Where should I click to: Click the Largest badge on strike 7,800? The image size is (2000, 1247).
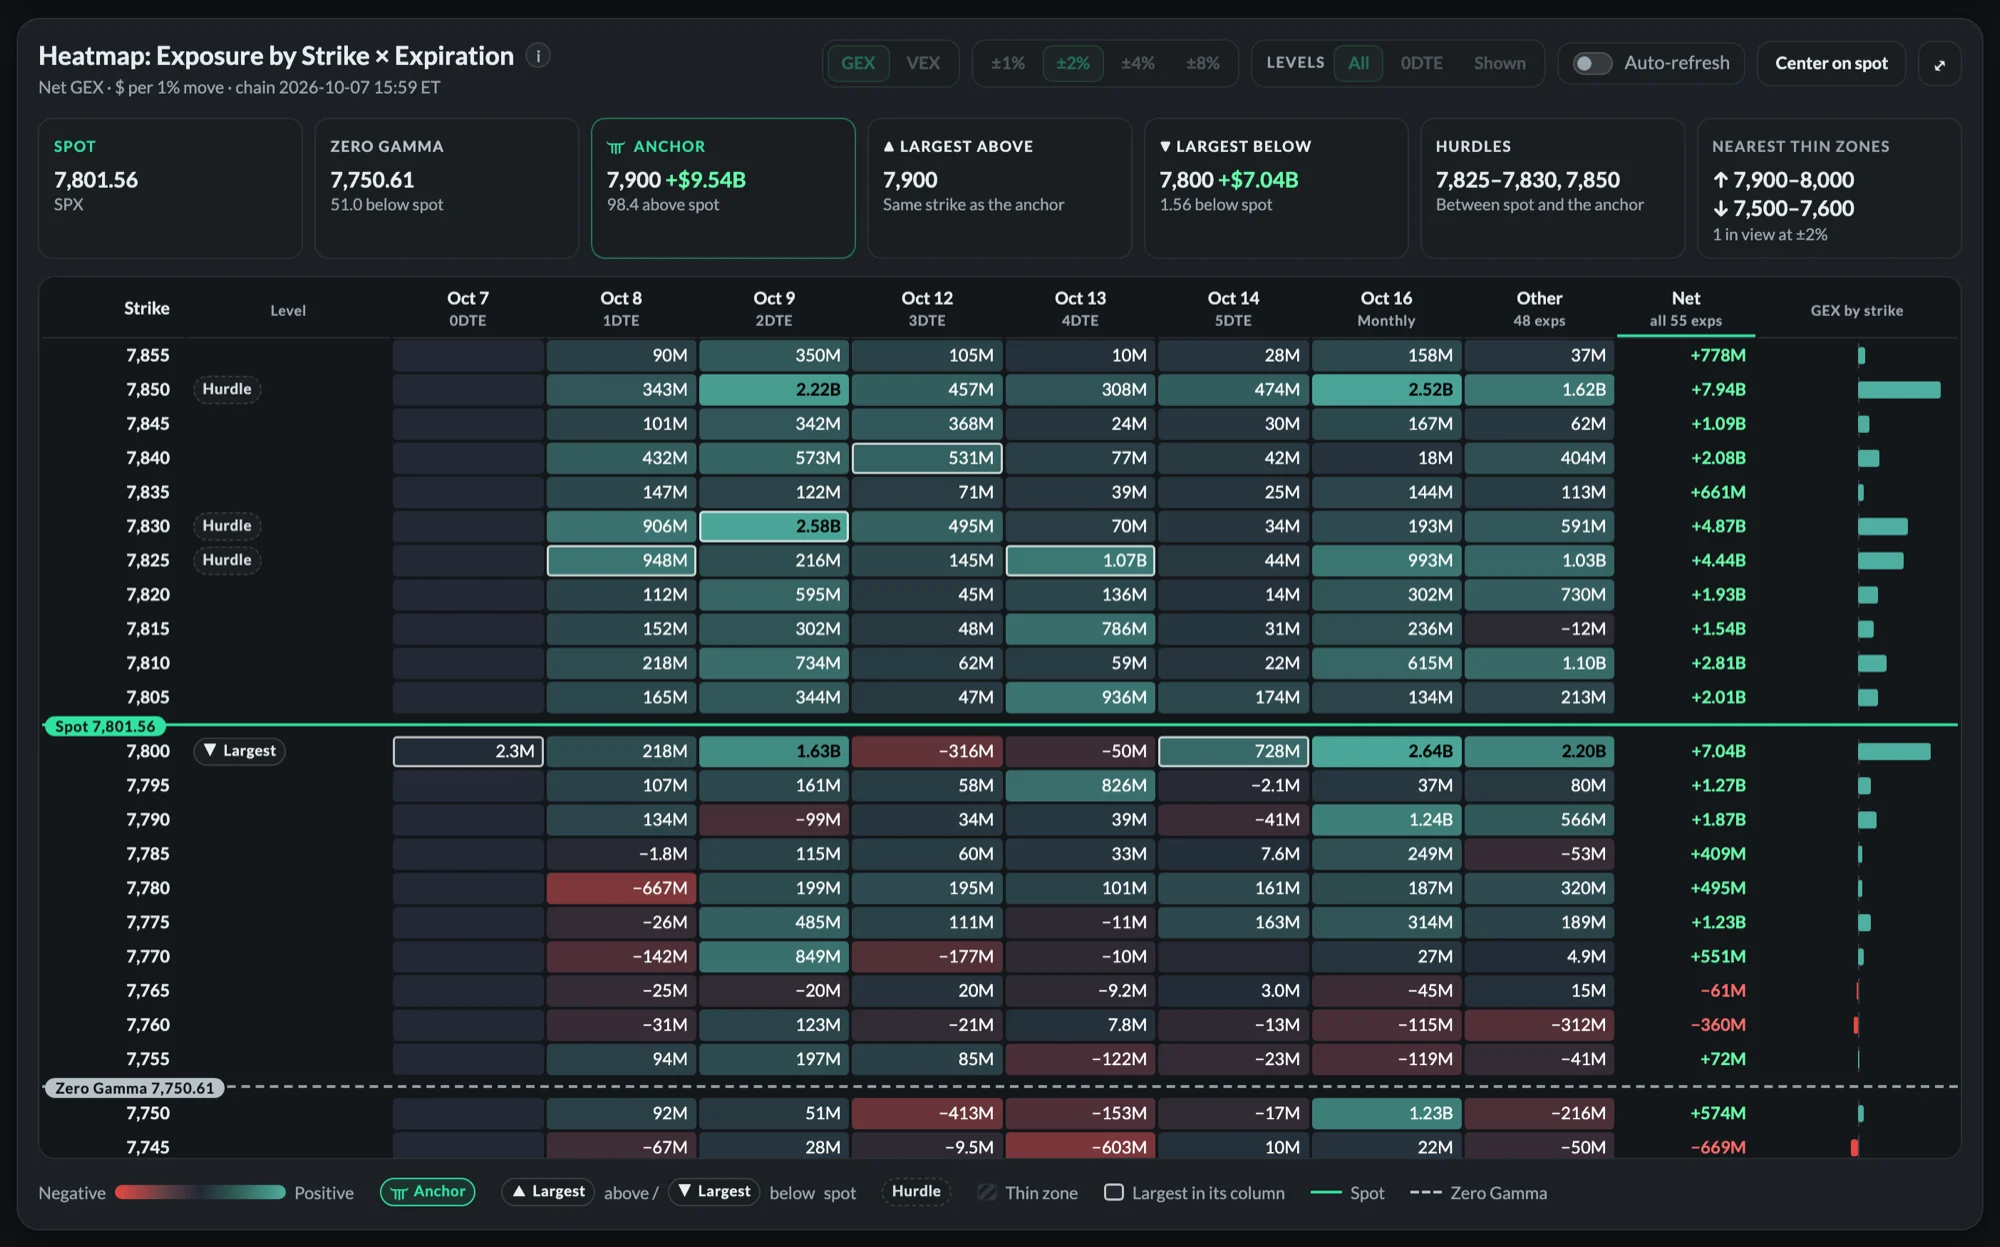(x=239, y=751)
